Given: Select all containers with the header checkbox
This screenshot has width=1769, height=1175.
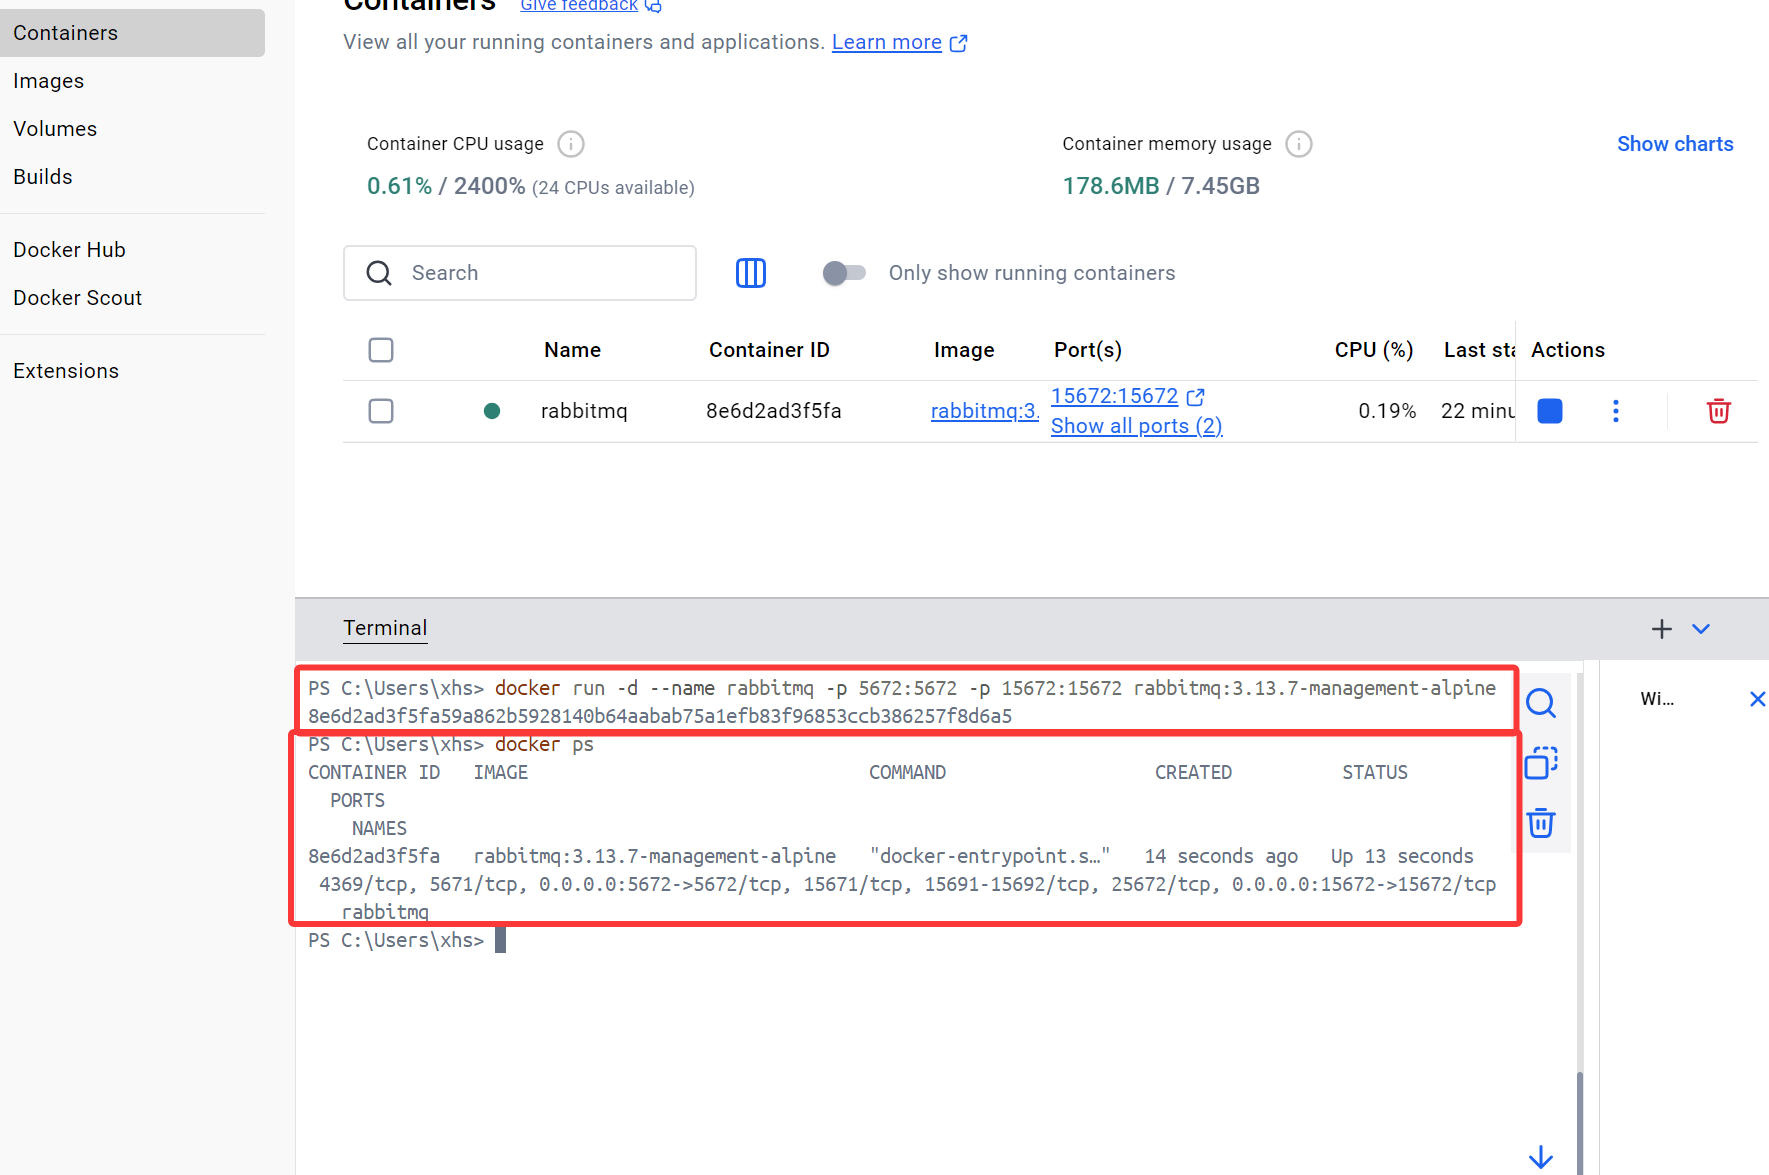Looking at the screenshot, I should tap(381, 350).
